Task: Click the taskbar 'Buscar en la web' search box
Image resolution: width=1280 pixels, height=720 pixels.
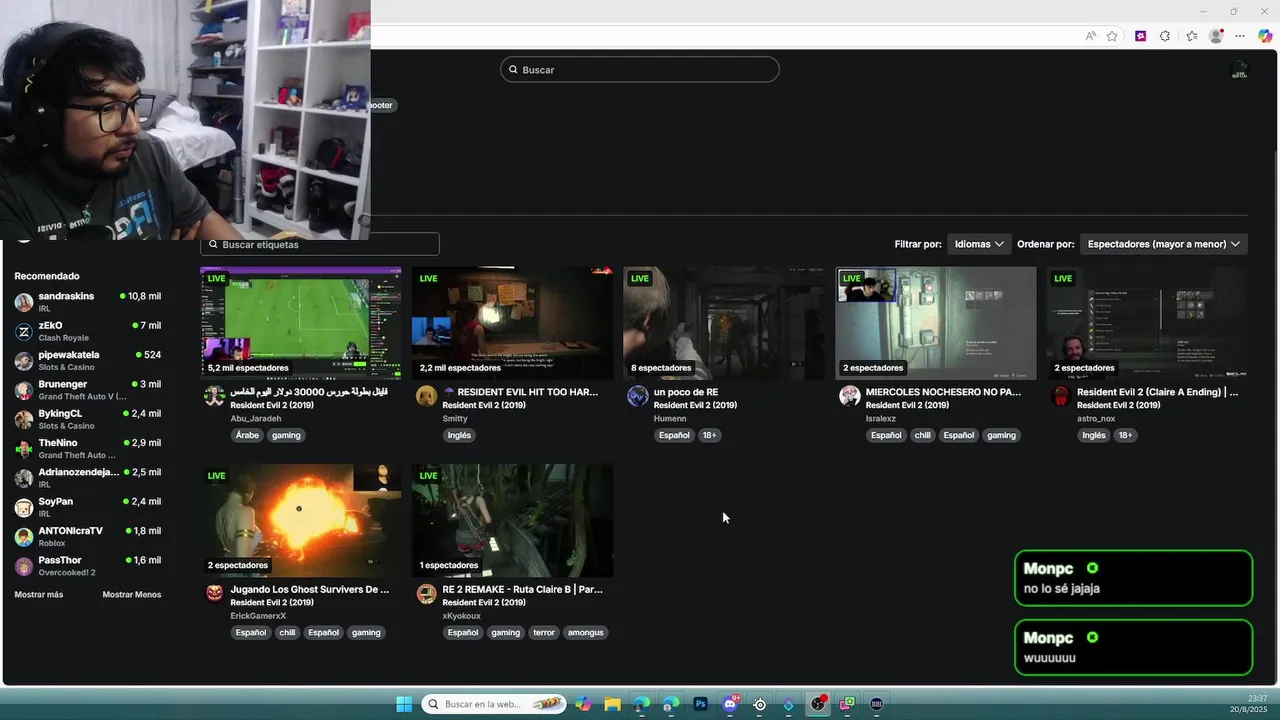Action: tap(494, 704)
